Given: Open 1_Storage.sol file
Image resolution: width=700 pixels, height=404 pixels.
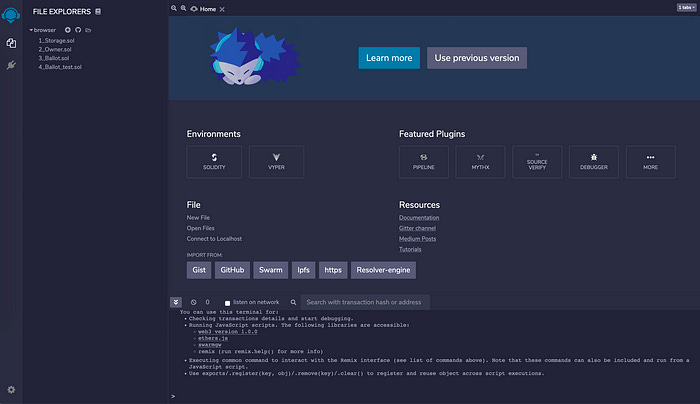Looking at the screenshot, I should [x=56, y=41].
